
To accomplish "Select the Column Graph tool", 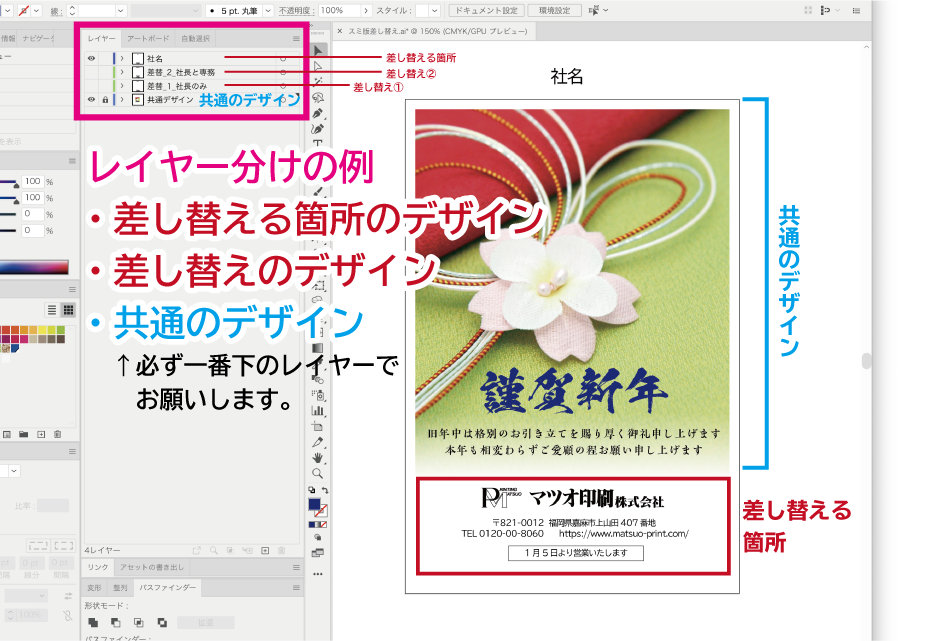I will click(318, 411).
